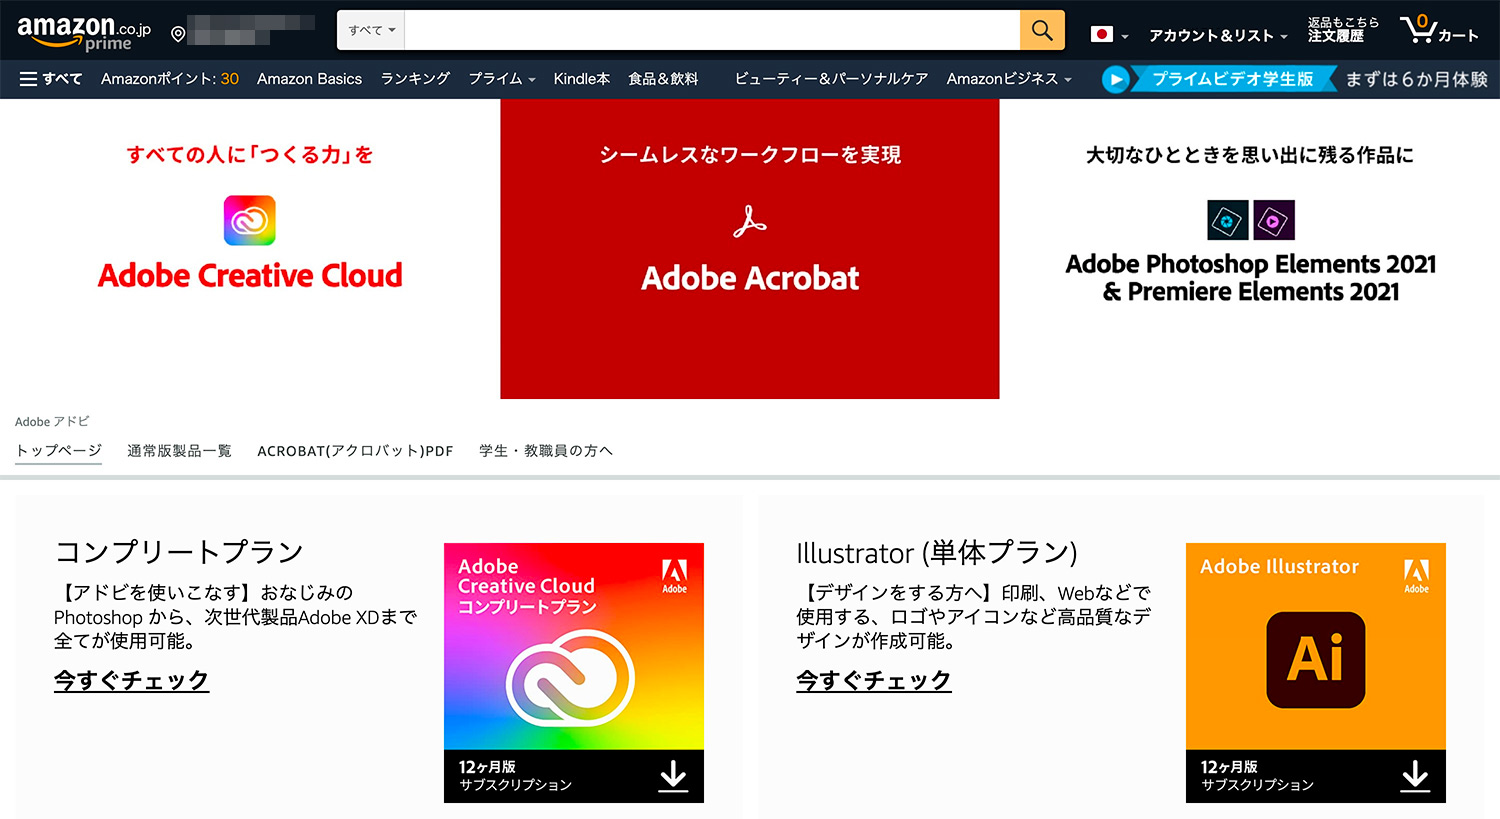Image resolution: width=1500 pixels, height=819 pixels.
Task: Click Adobe logo on Creative Cloud product box
Action: pos(675,576)
